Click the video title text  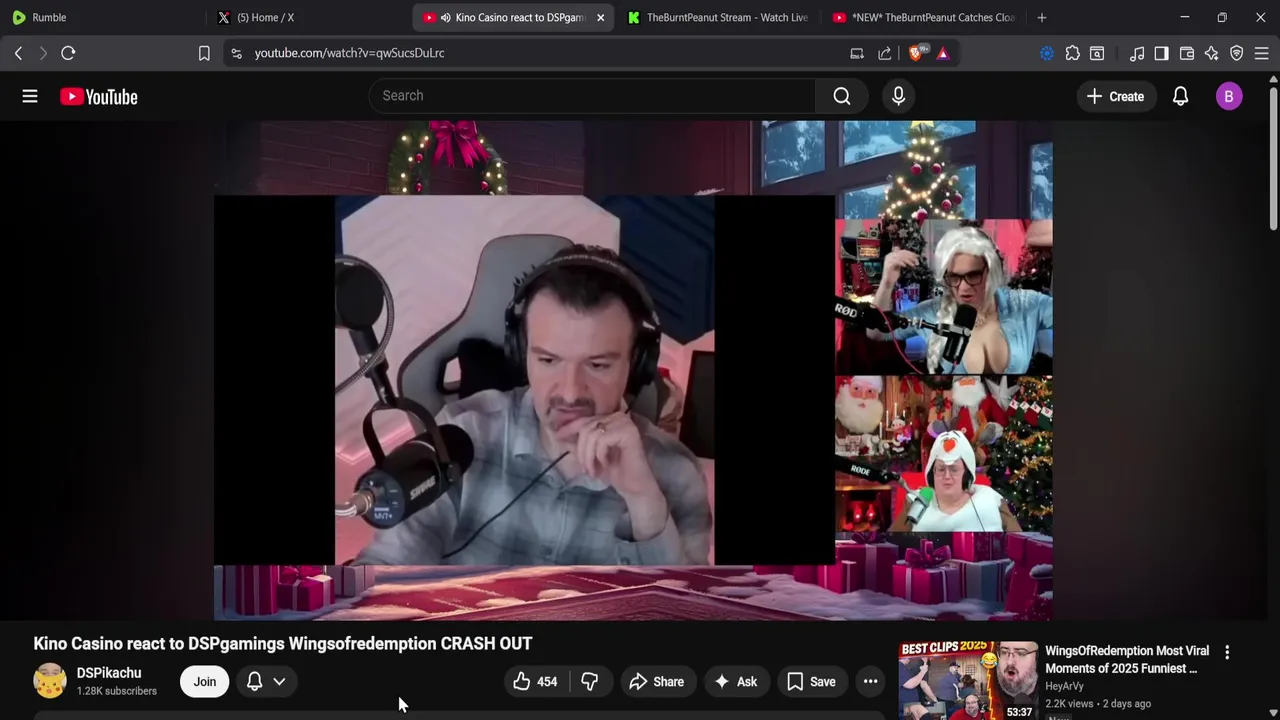tap(283, 643)
